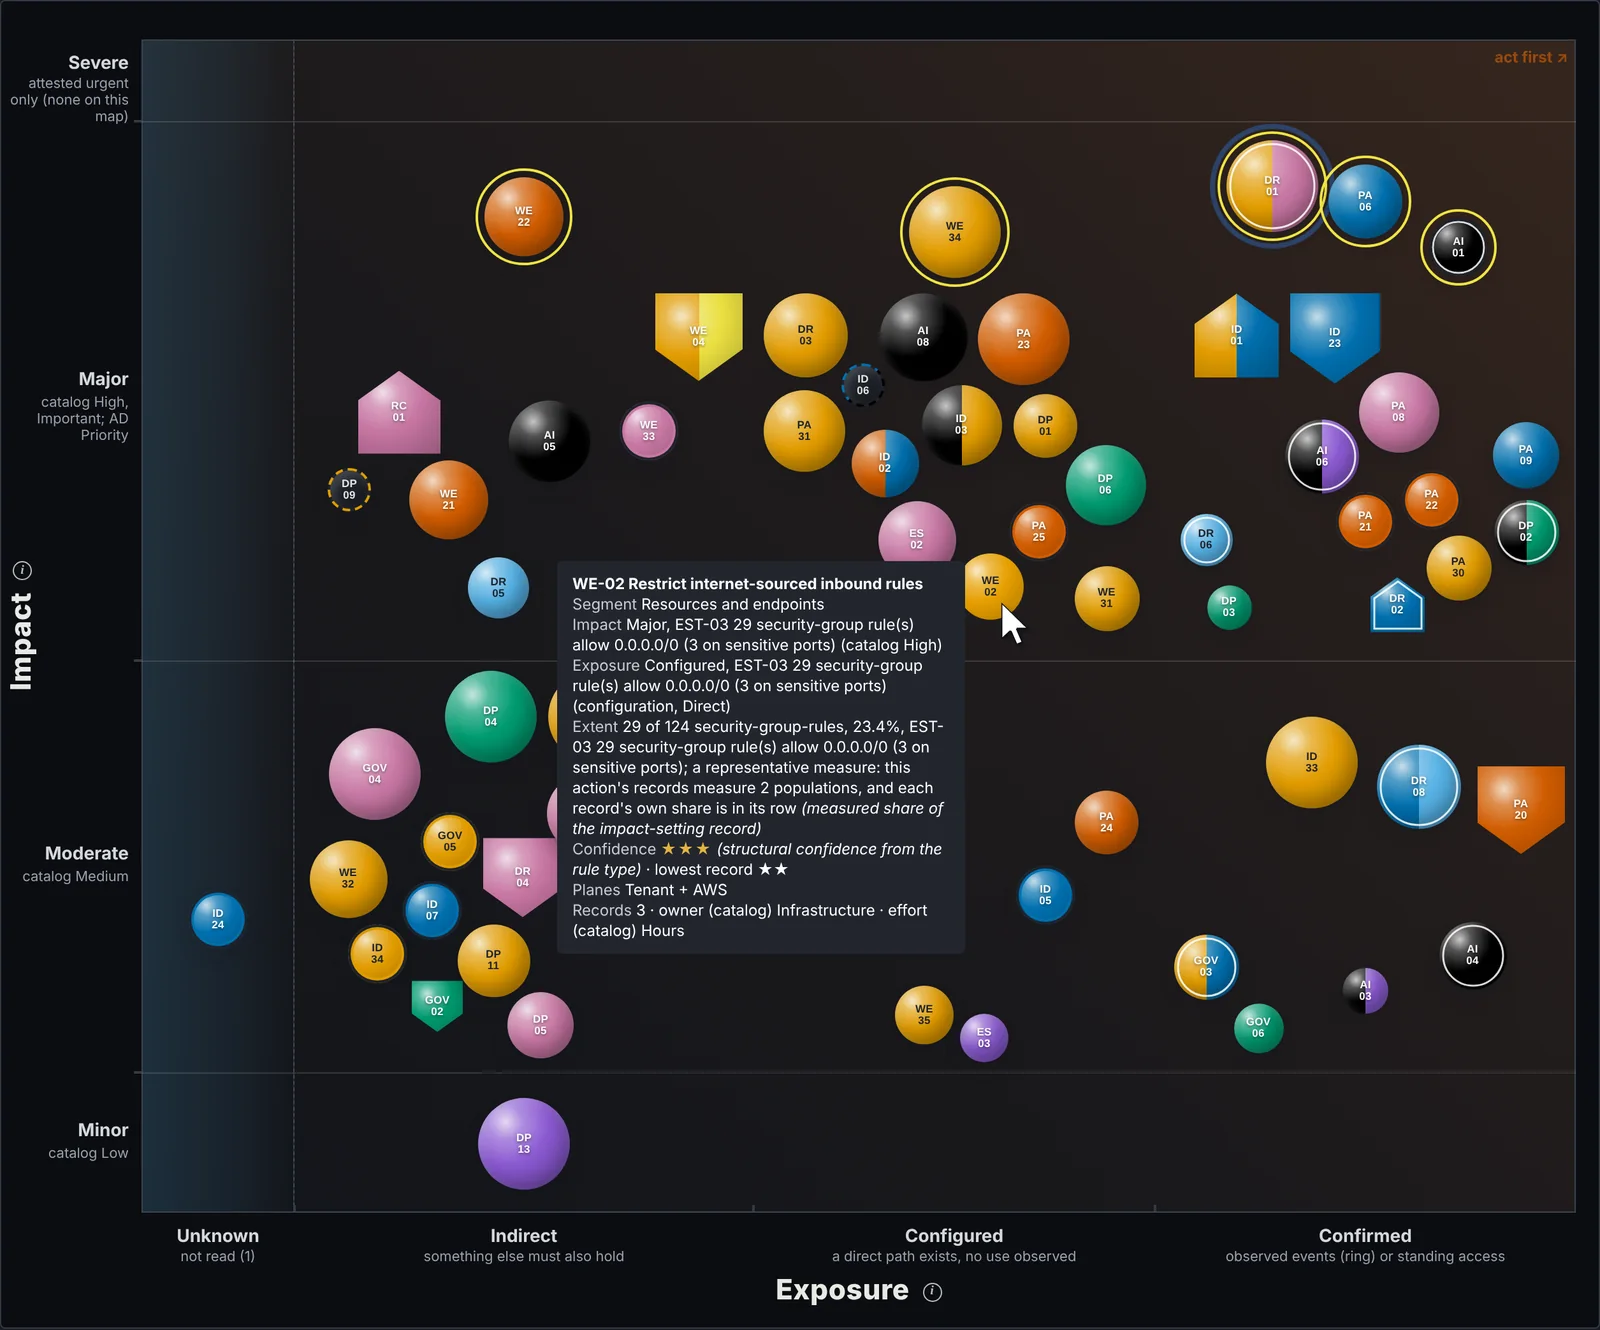Select the DP 06 green bubble
The width and height of the screenshot is (1600, 1330).
point(1105,485)
